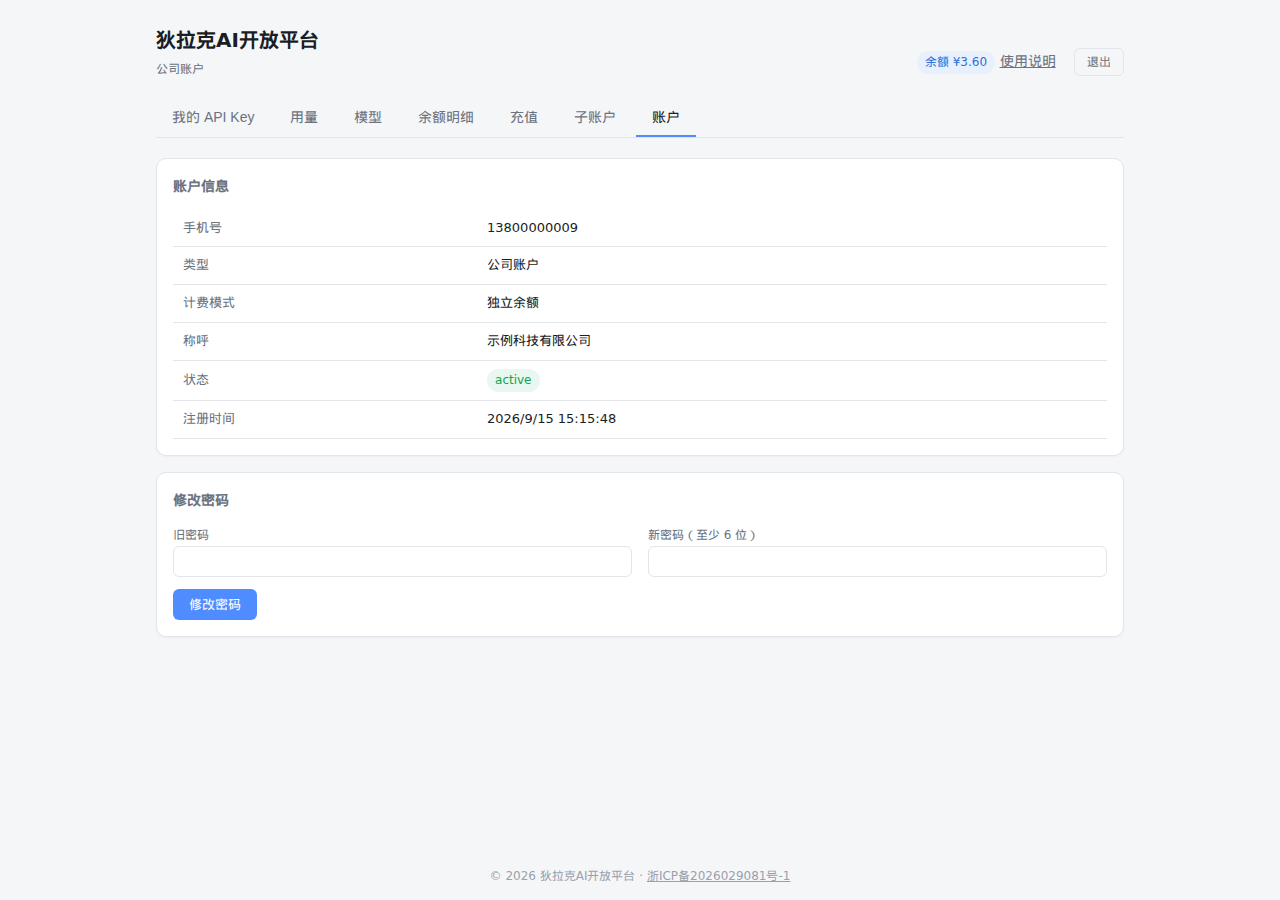Open the 充值 tab

pos(524,117)
